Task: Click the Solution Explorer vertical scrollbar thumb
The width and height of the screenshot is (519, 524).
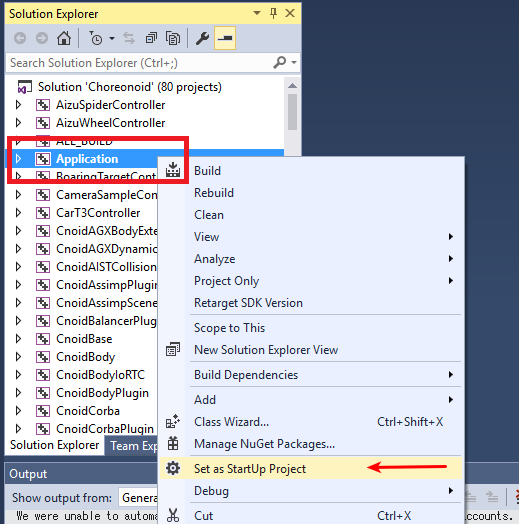Action: coord(292,112)
